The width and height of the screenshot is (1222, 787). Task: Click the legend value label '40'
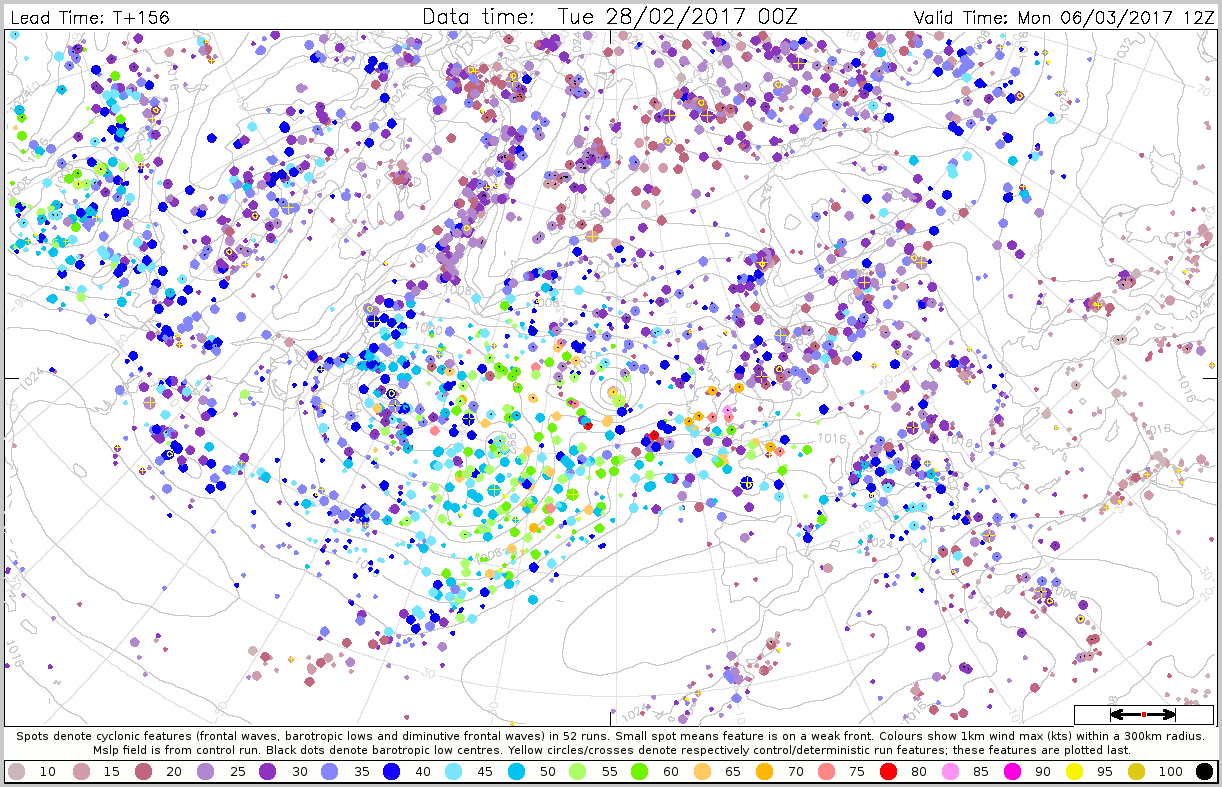423,772
